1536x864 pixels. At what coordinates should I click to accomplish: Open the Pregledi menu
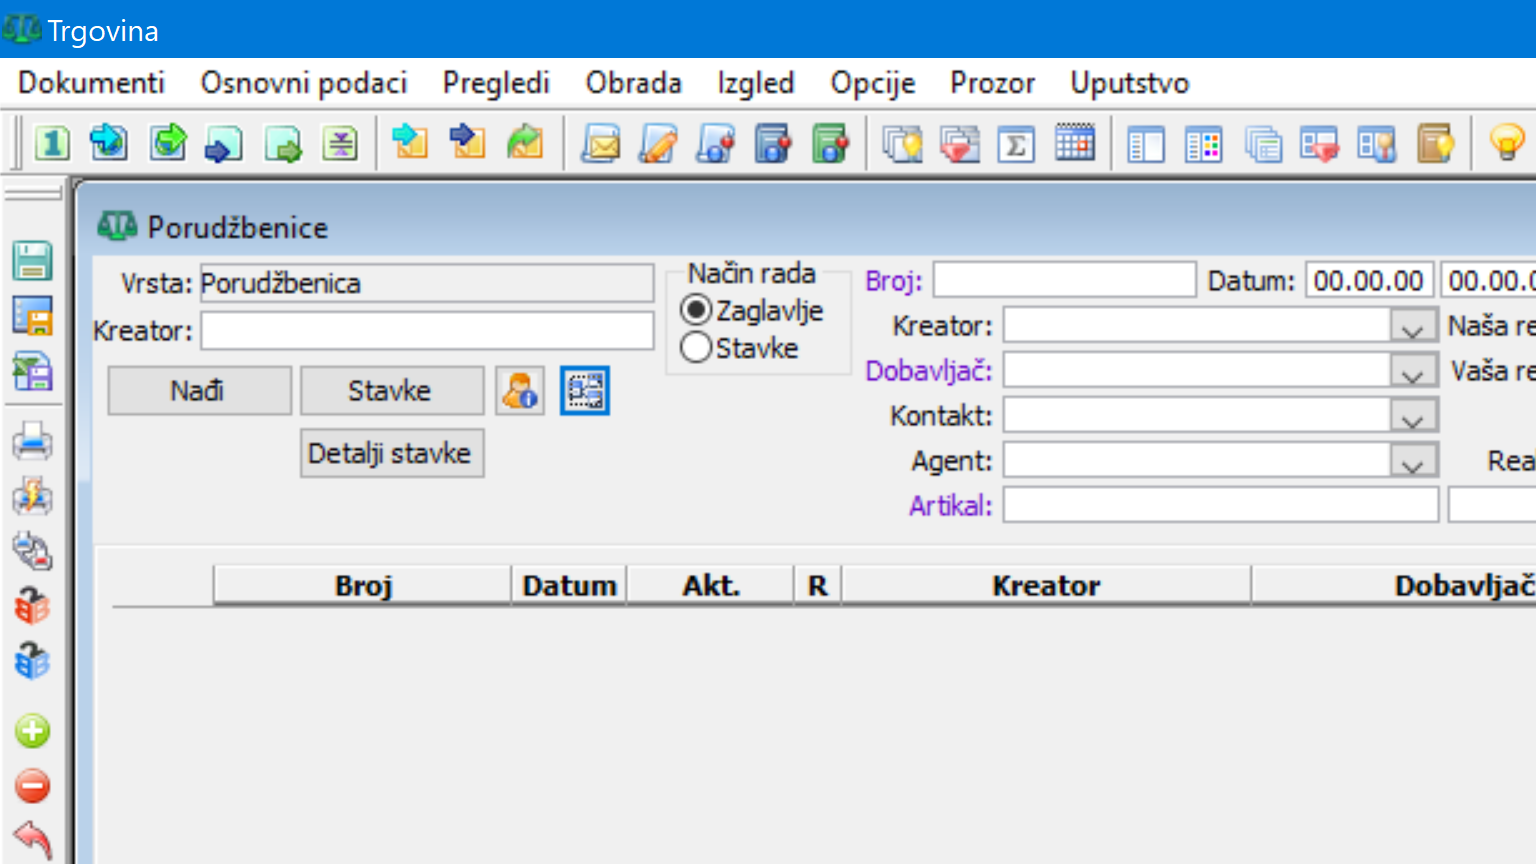point(496,83)
